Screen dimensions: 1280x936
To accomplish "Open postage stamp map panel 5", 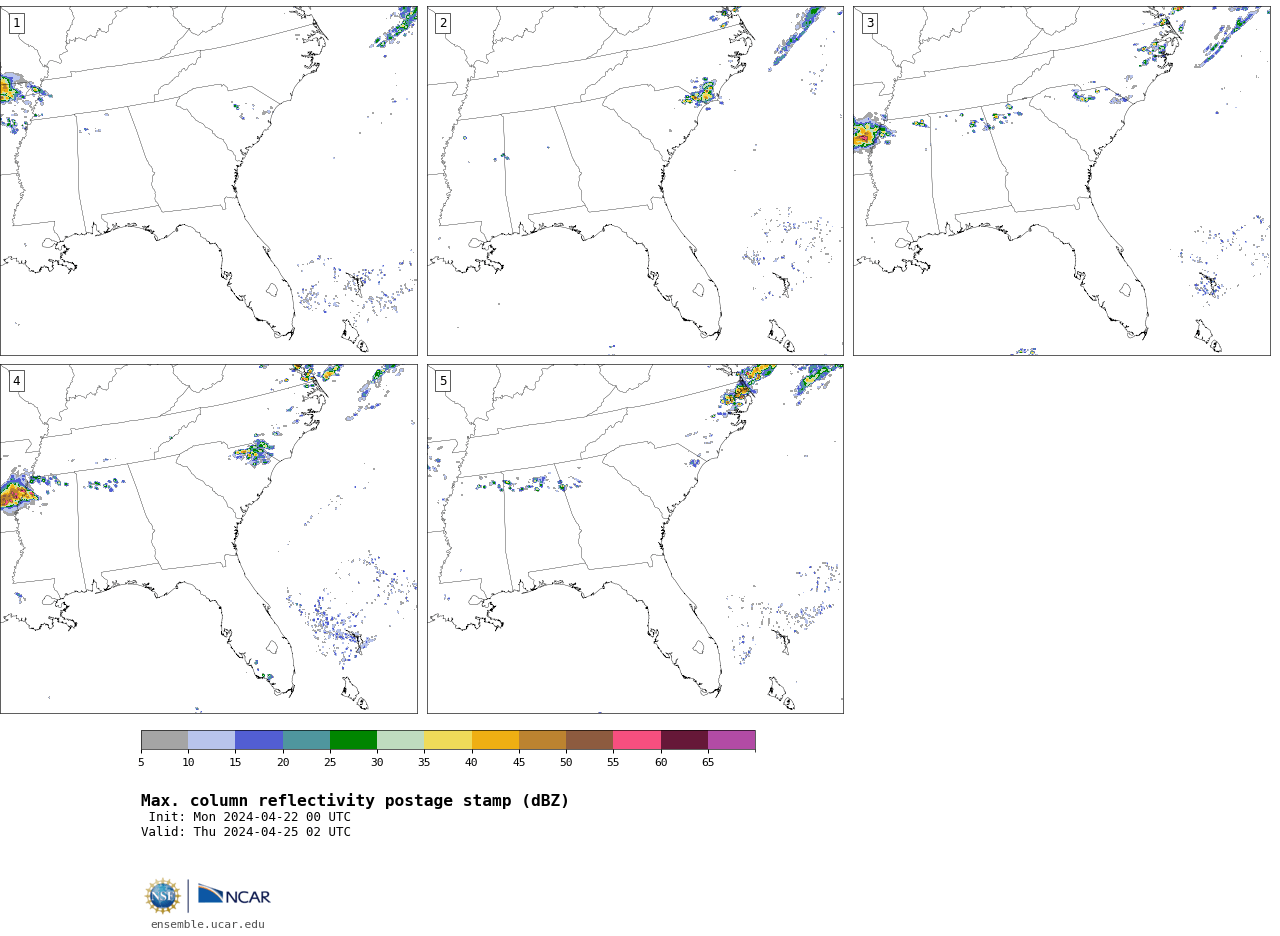I will pos(635,539).
